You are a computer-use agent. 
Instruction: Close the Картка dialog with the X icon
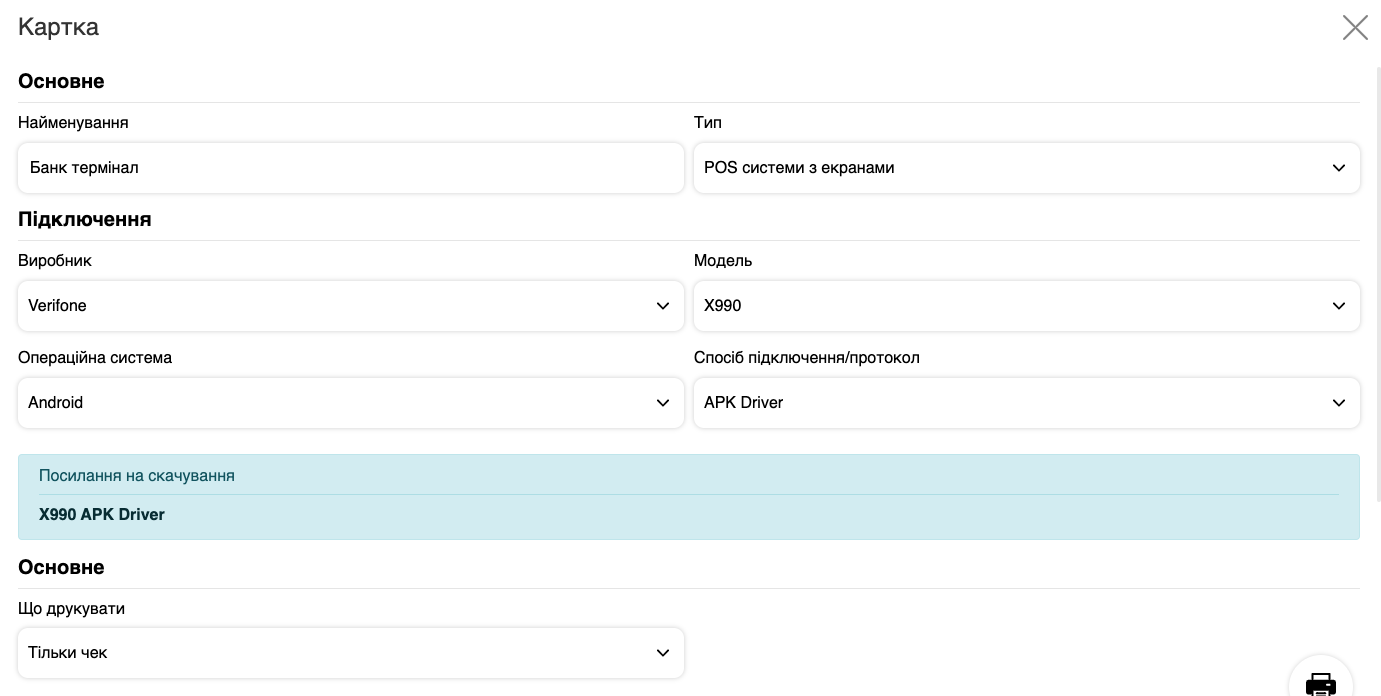tap(1355, 28)
